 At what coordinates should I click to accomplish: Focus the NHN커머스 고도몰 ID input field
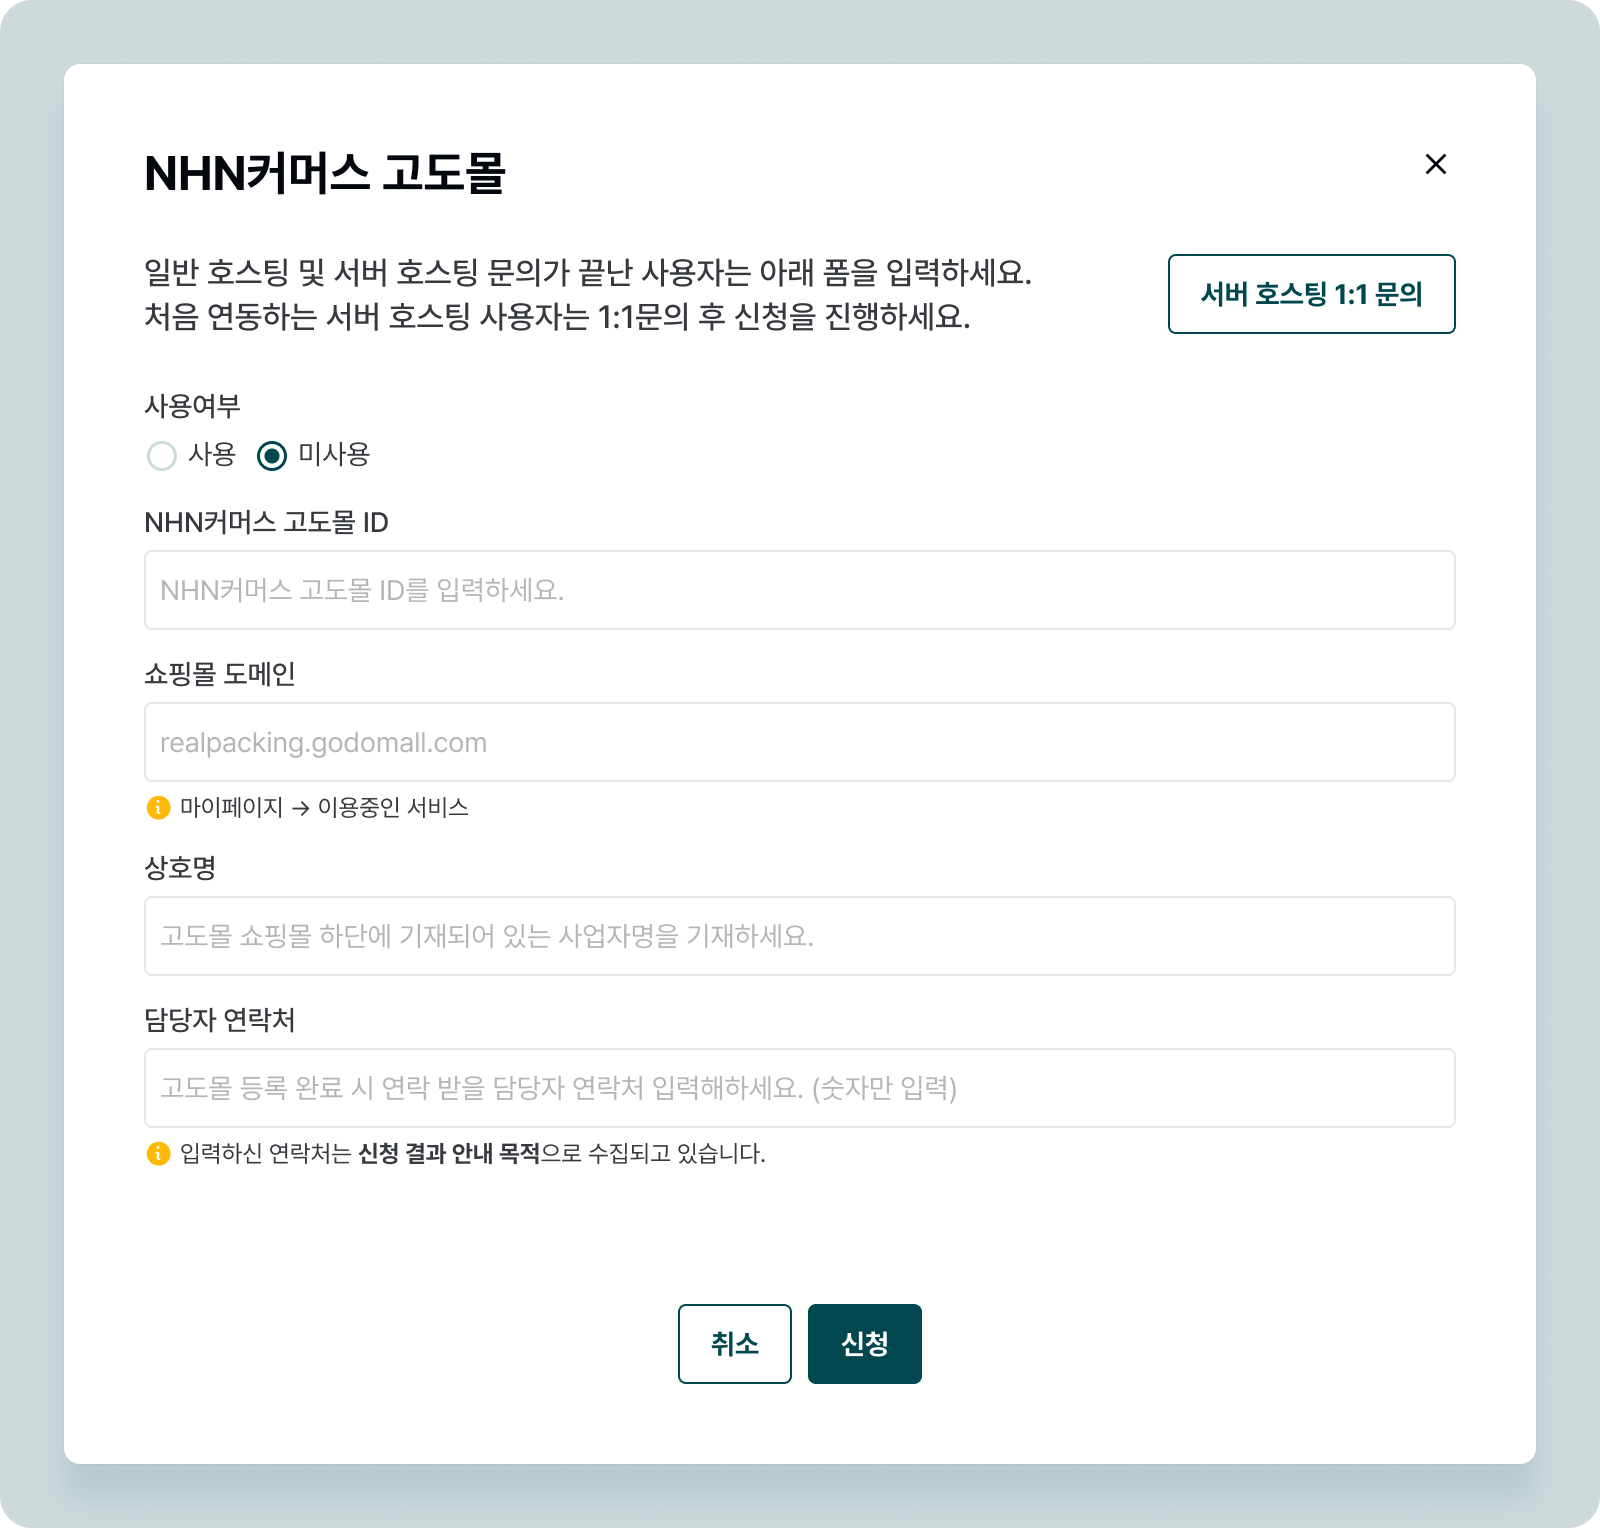(799, 590)
